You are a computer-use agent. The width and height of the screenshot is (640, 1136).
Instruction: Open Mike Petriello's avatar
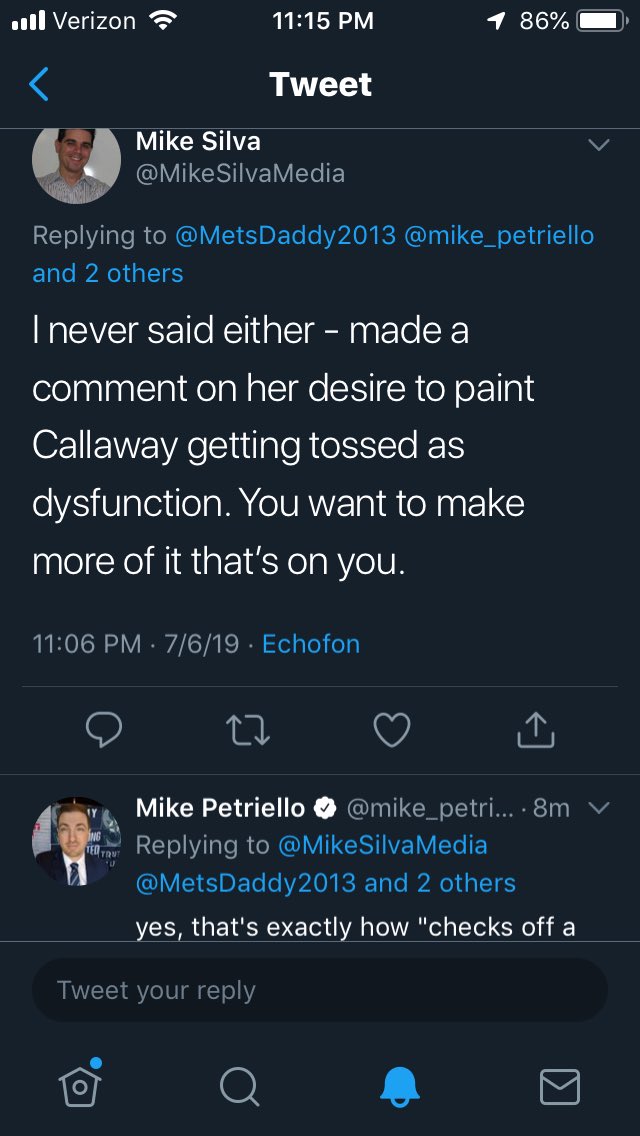(76, 841)
